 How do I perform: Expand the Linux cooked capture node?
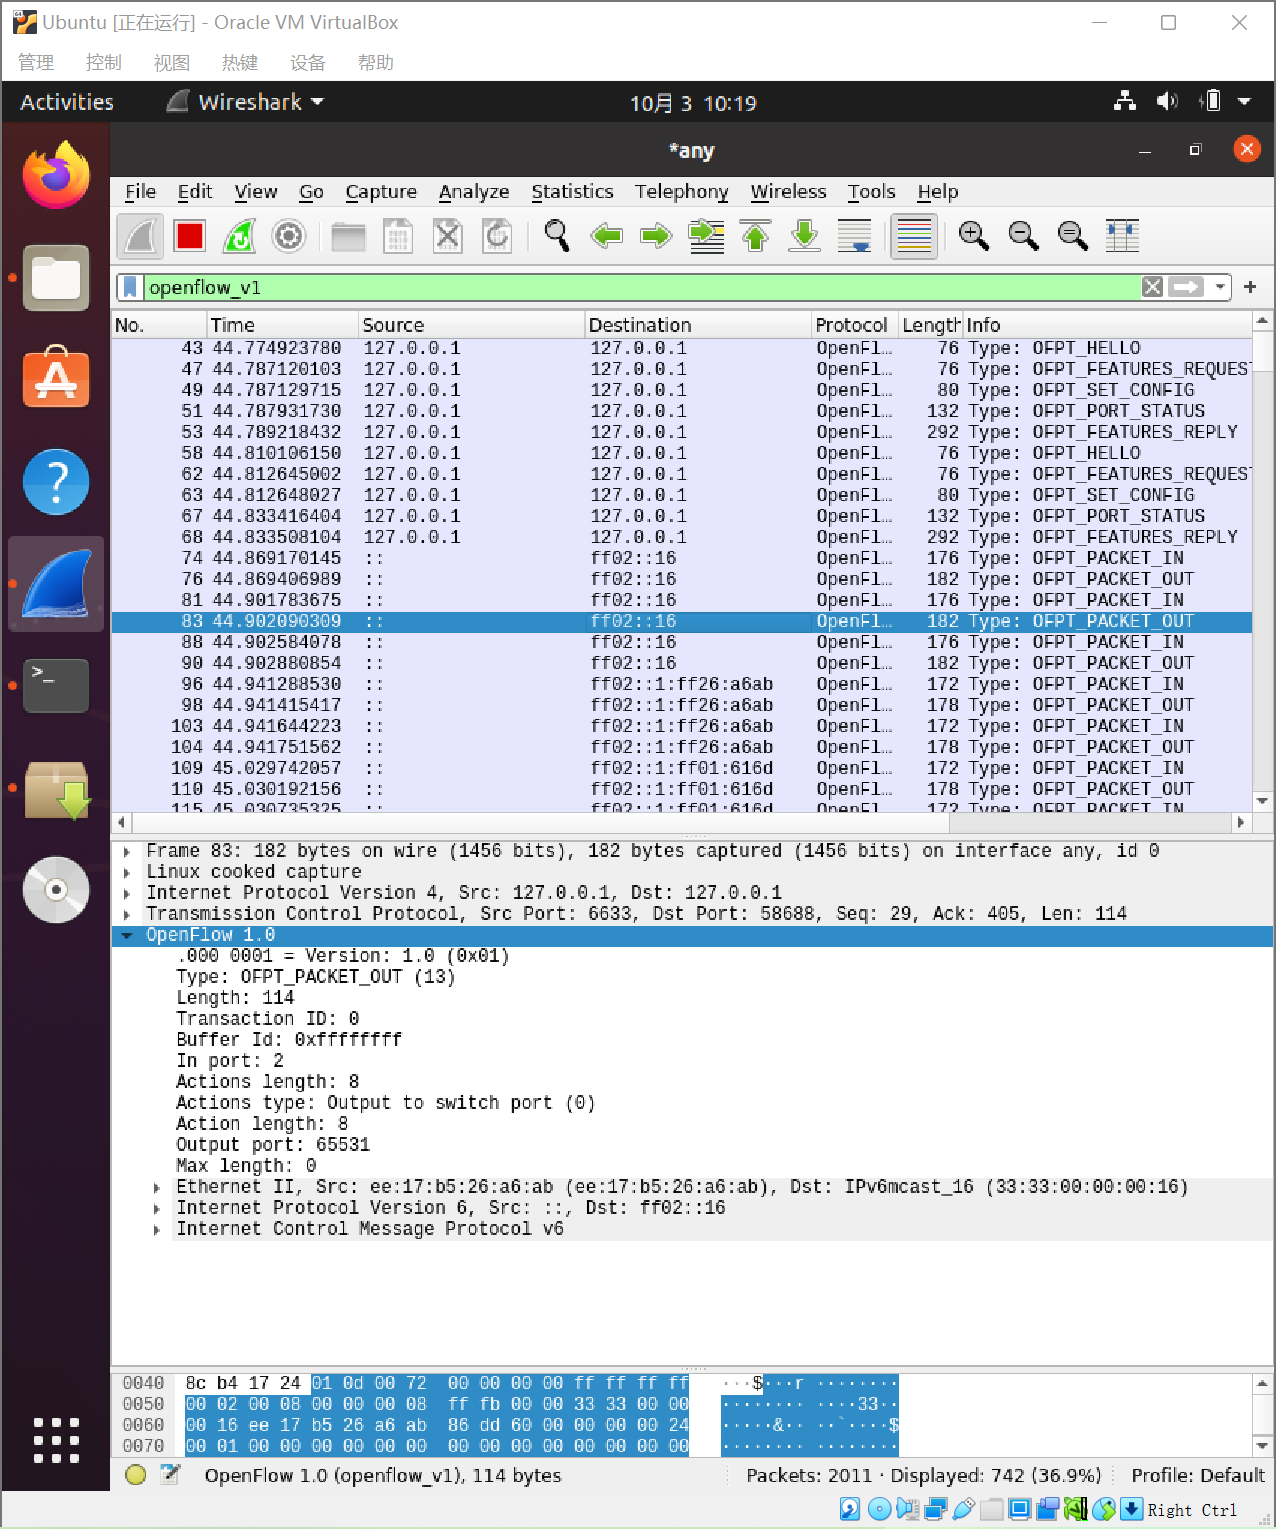[127, 872]
